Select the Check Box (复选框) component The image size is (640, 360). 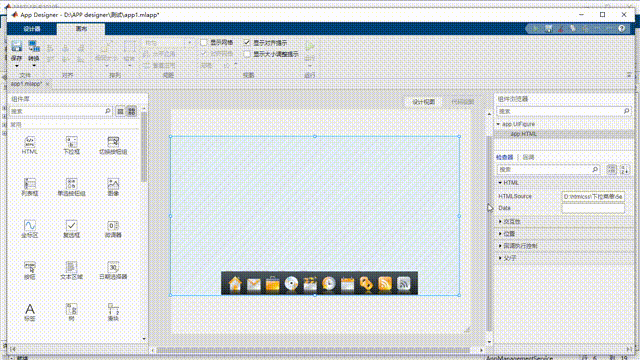(x=71, y=229)
